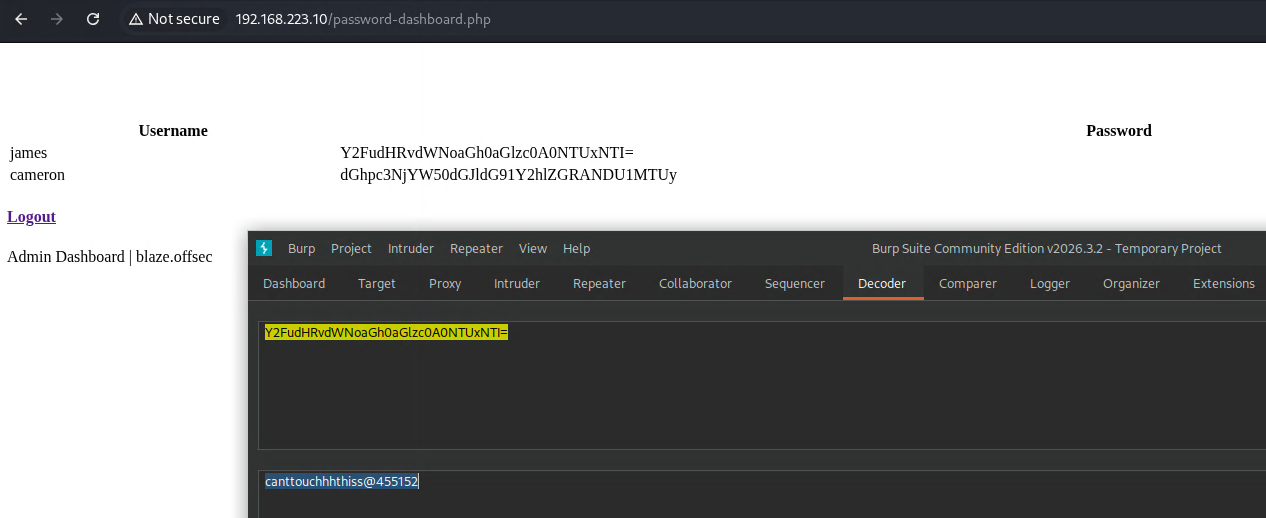Open the Repeater menu in menu bar
This screenshot has height=518, width=1266.
[x=476, y=248]
